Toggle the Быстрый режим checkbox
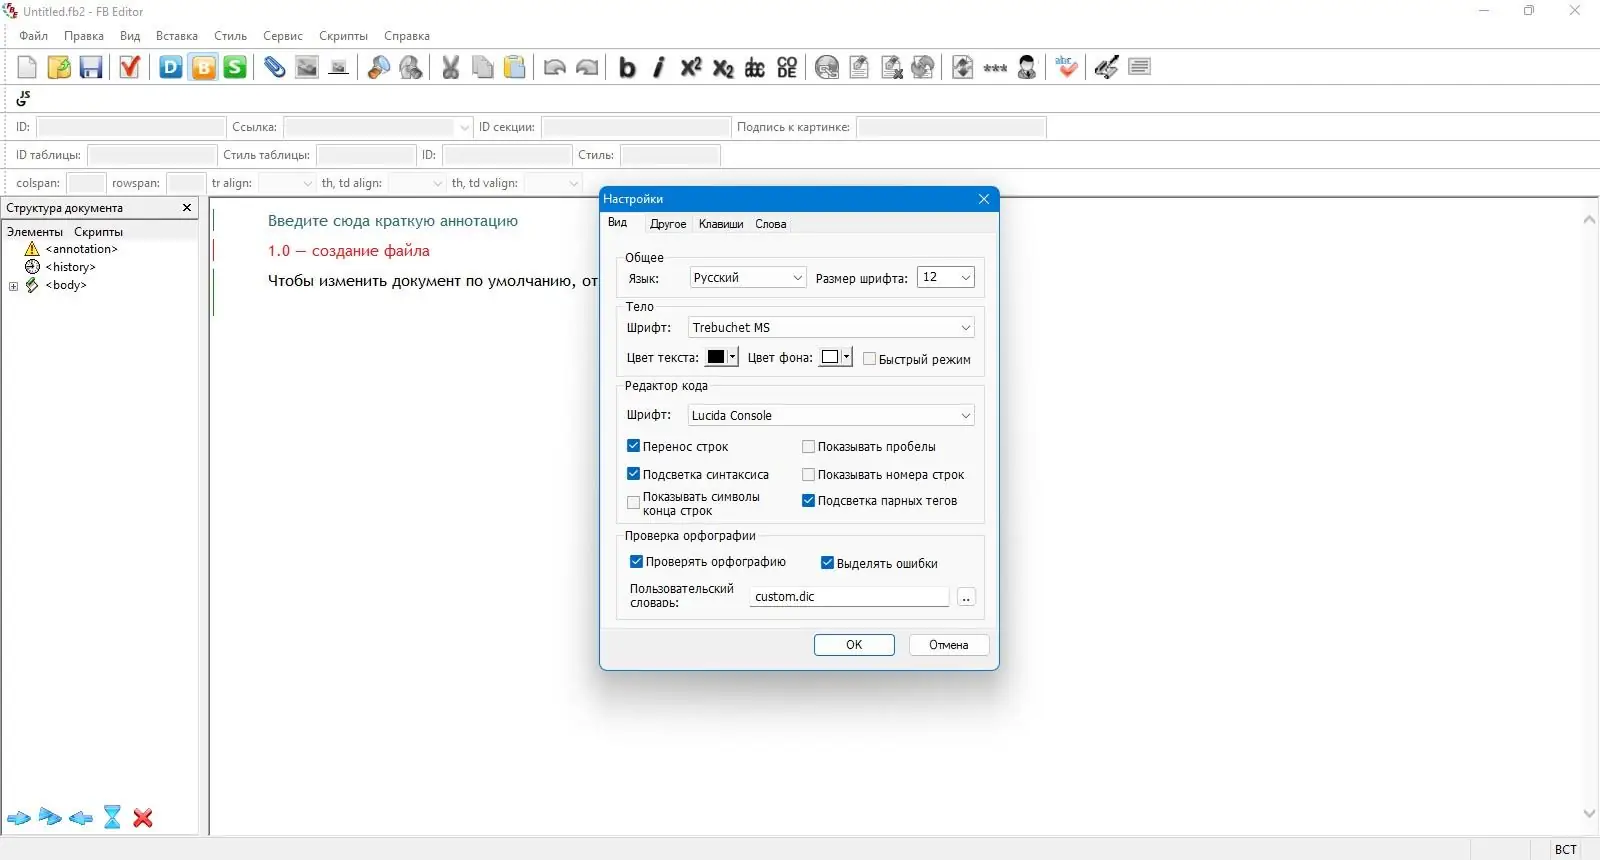 (869, 359)
